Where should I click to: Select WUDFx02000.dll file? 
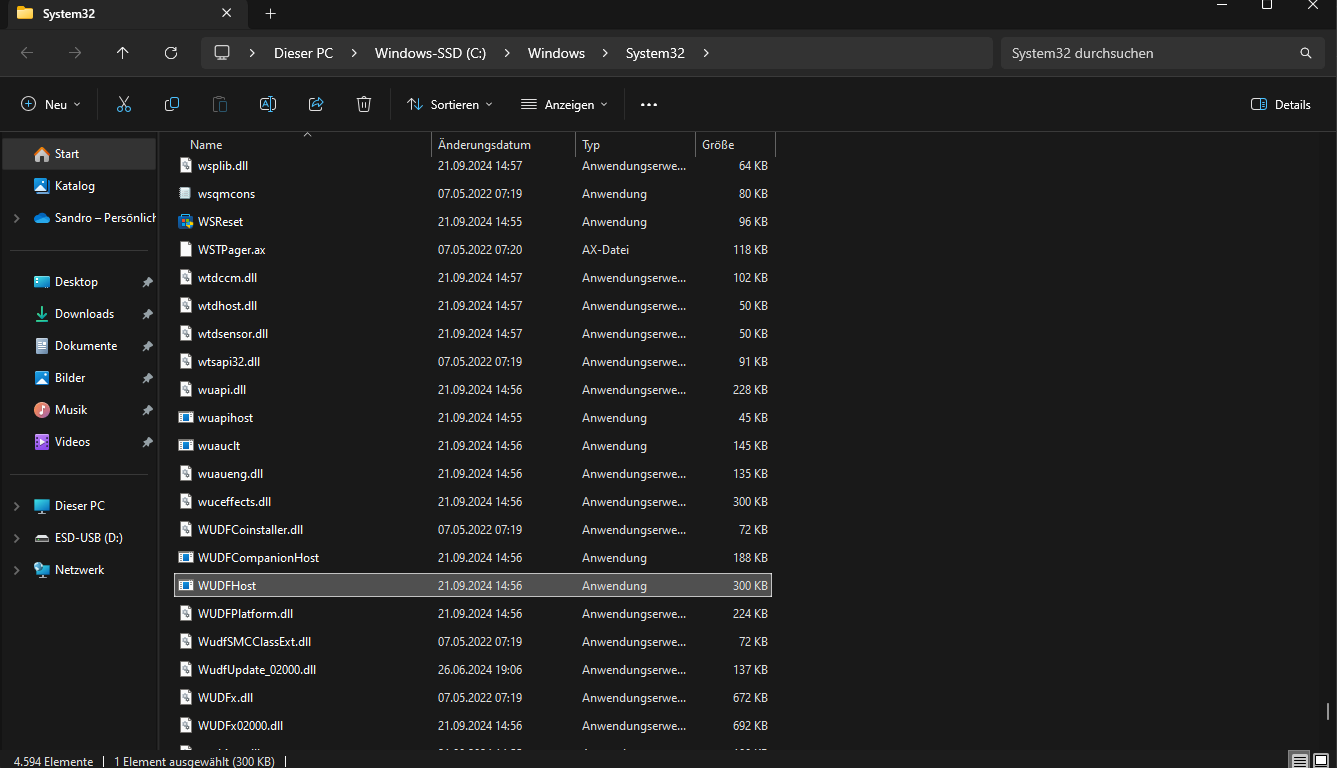point(473,726)
